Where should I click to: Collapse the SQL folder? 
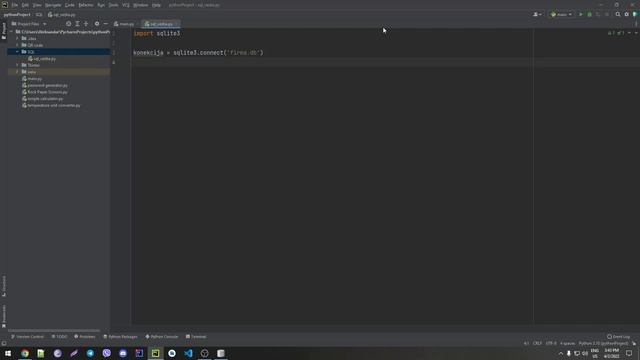(17, 52)
